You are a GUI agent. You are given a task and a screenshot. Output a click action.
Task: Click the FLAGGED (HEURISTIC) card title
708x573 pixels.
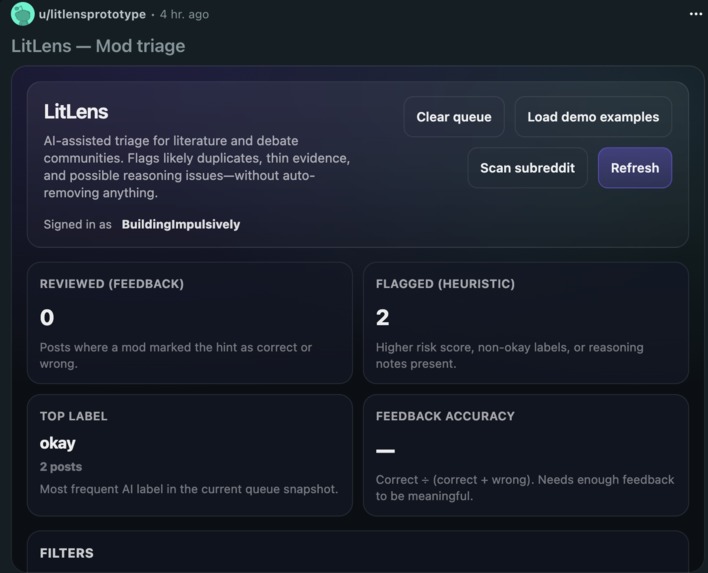click(x=445, y=284)
